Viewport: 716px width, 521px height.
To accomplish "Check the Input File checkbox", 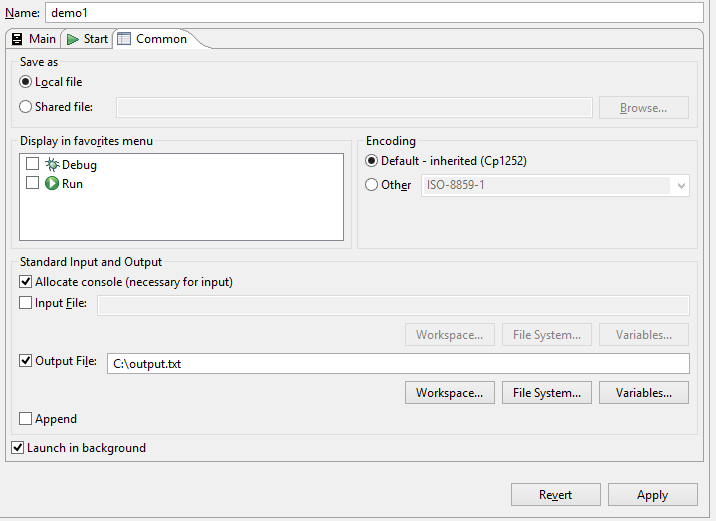I will point(26,303).
